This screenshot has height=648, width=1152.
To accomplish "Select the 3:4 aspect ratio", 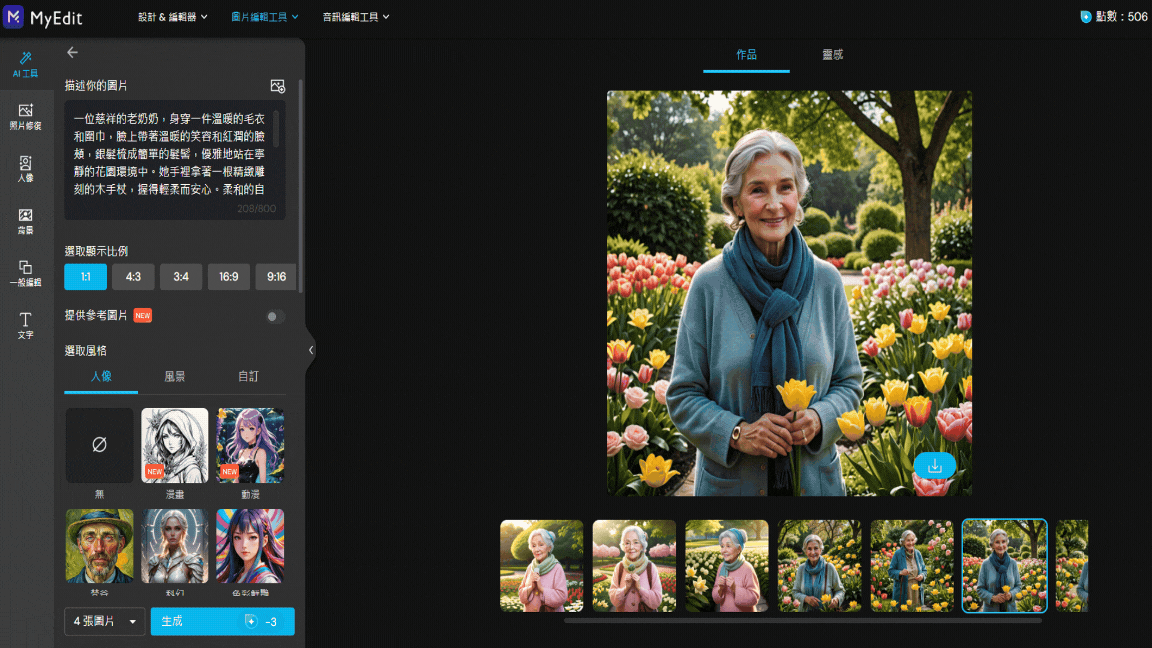I will (181, 277).
